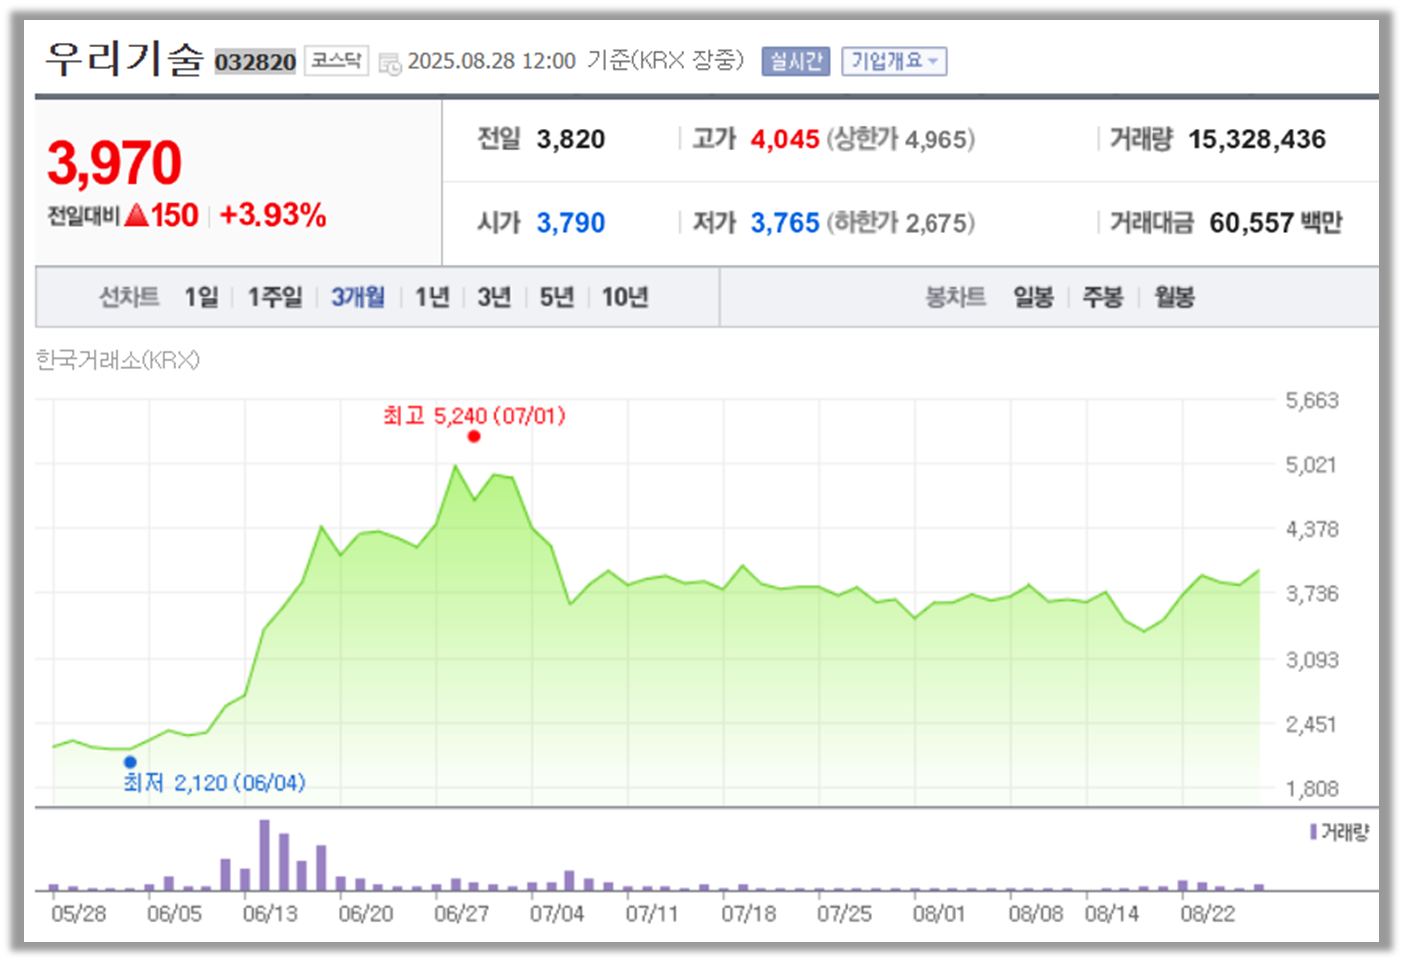Click the +3.93% change rate
The height and width of the screenshot is (962, 1403).
273,215
